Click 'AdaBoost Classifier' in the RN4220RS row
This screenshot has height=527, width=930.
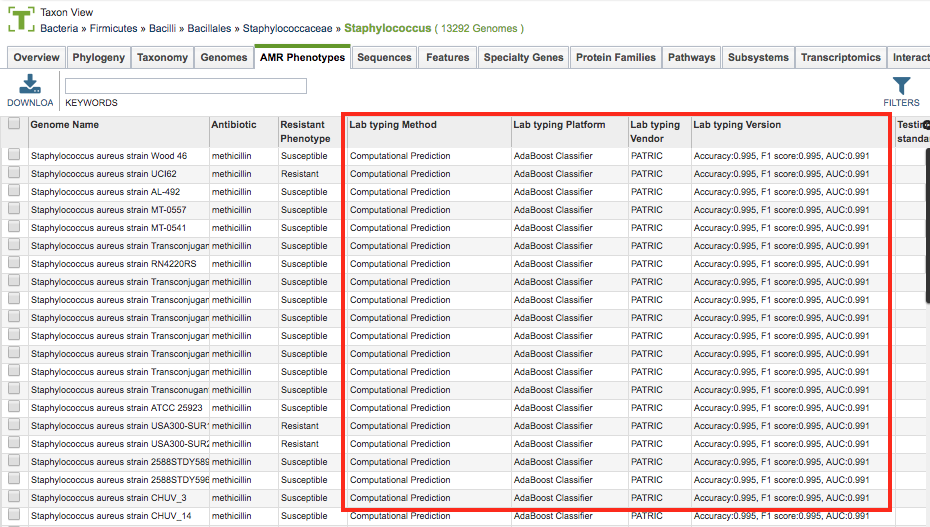[x=553, y=264]
